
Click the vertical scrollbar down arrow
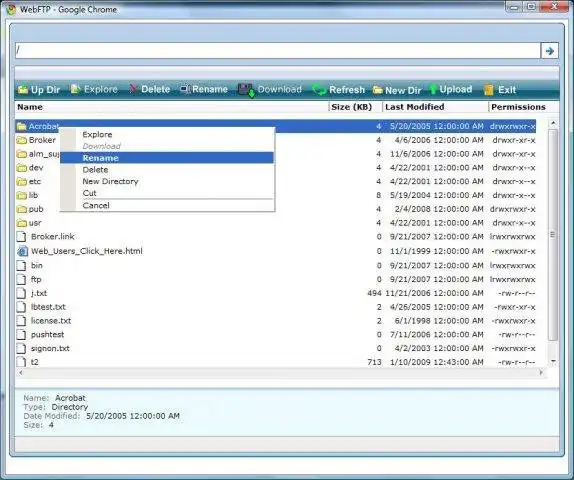point(553,362)
